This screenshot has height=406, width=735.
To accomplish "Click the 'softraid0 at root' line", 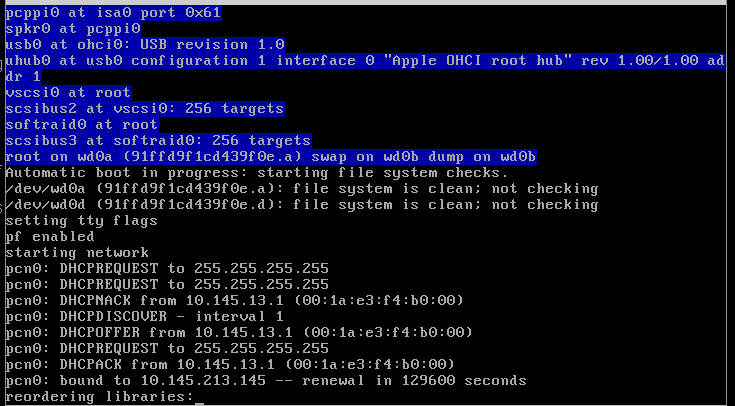I will [82, 125].
